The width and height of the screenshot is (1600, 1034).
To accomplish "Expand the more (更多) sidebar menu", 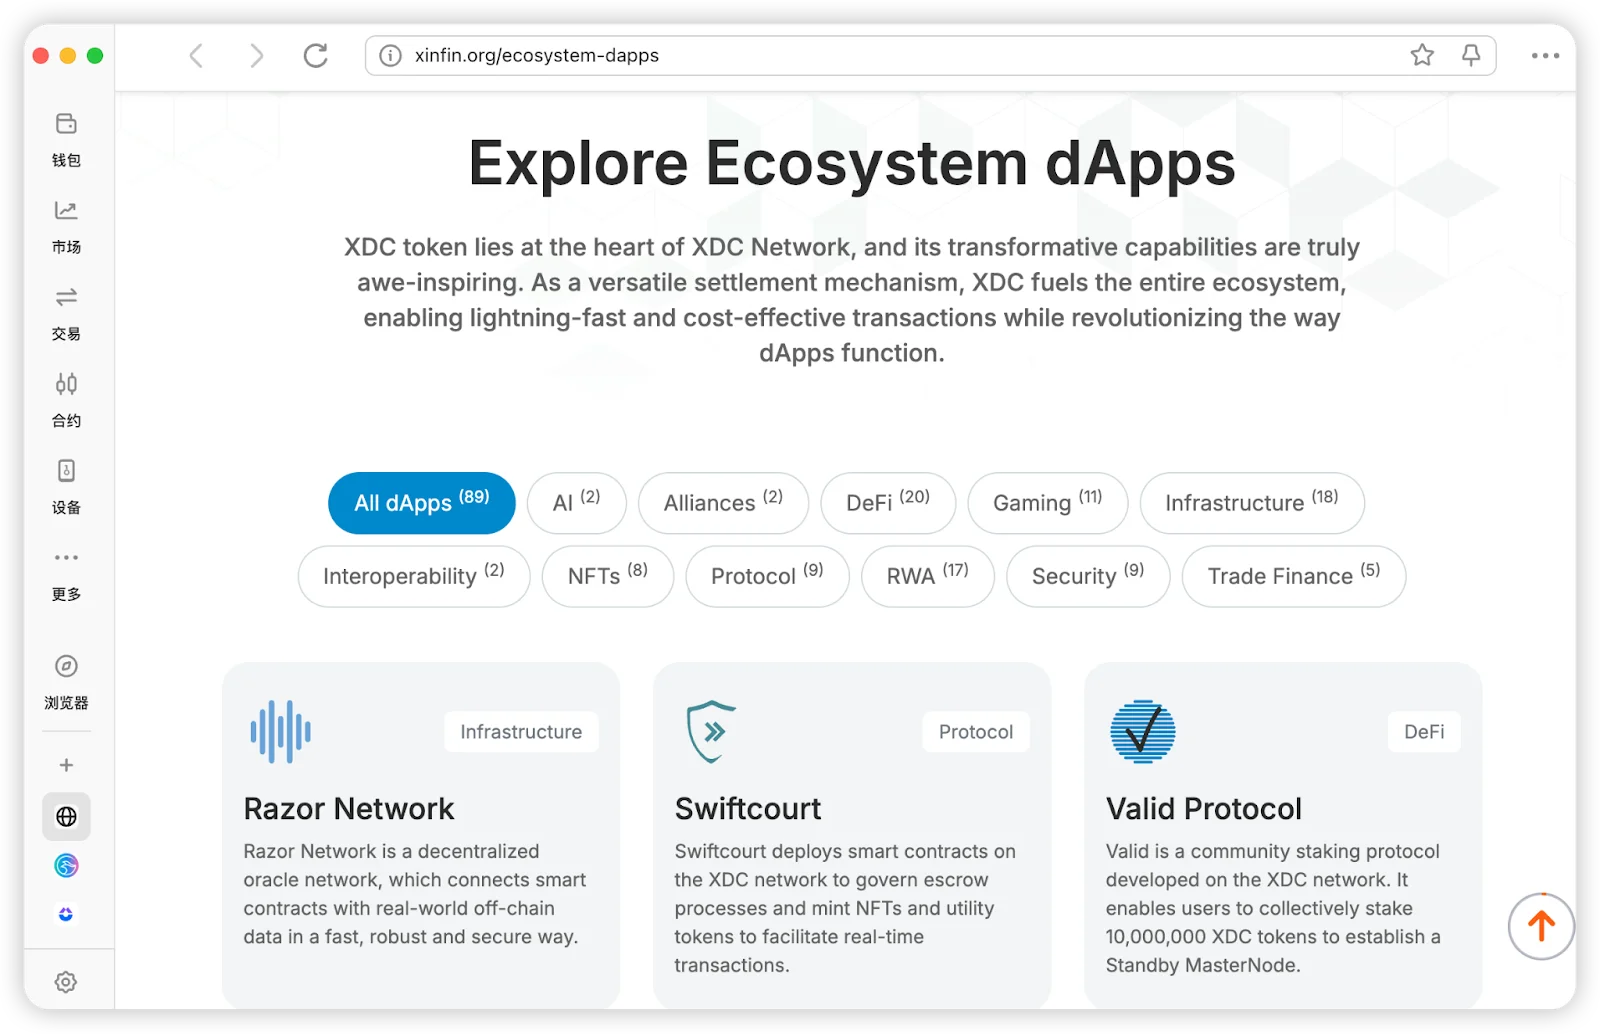I will click(66, 558).
